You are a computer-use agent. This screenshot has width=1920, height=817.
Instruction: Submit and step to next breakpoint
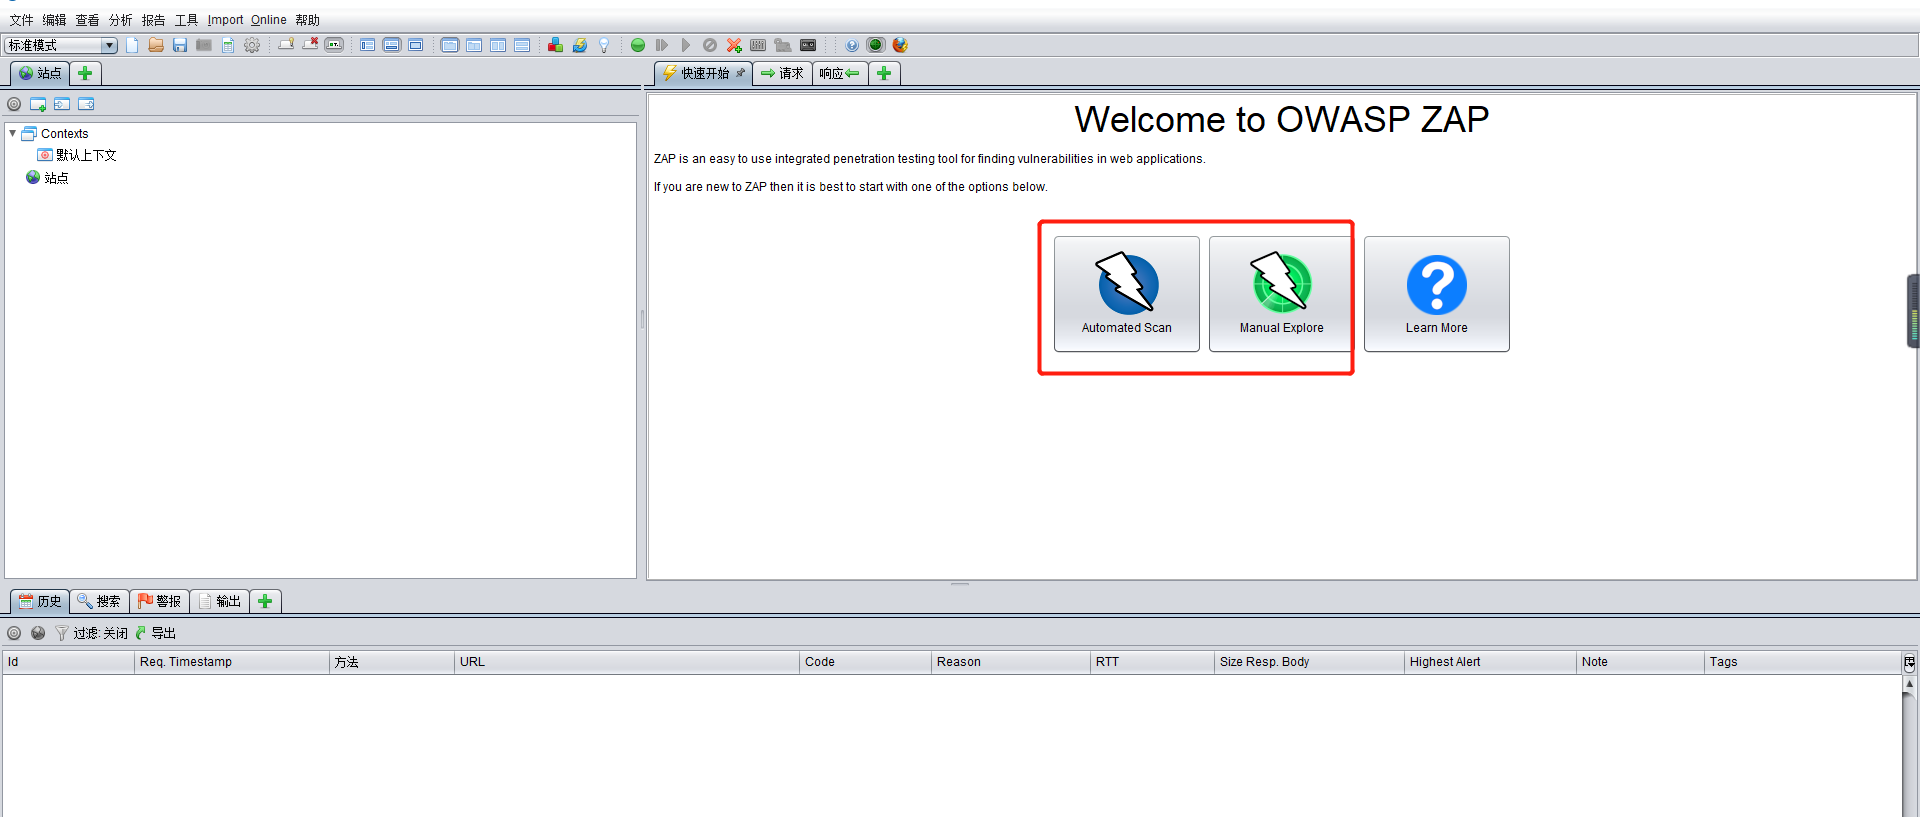coord(662,45)
